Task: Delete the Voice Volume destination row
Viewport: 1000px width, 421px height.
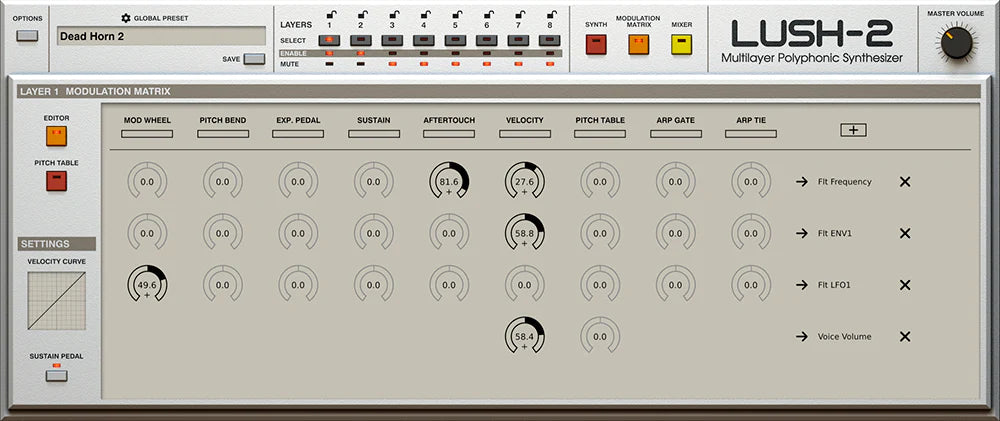Action: (x=905, y=337)
